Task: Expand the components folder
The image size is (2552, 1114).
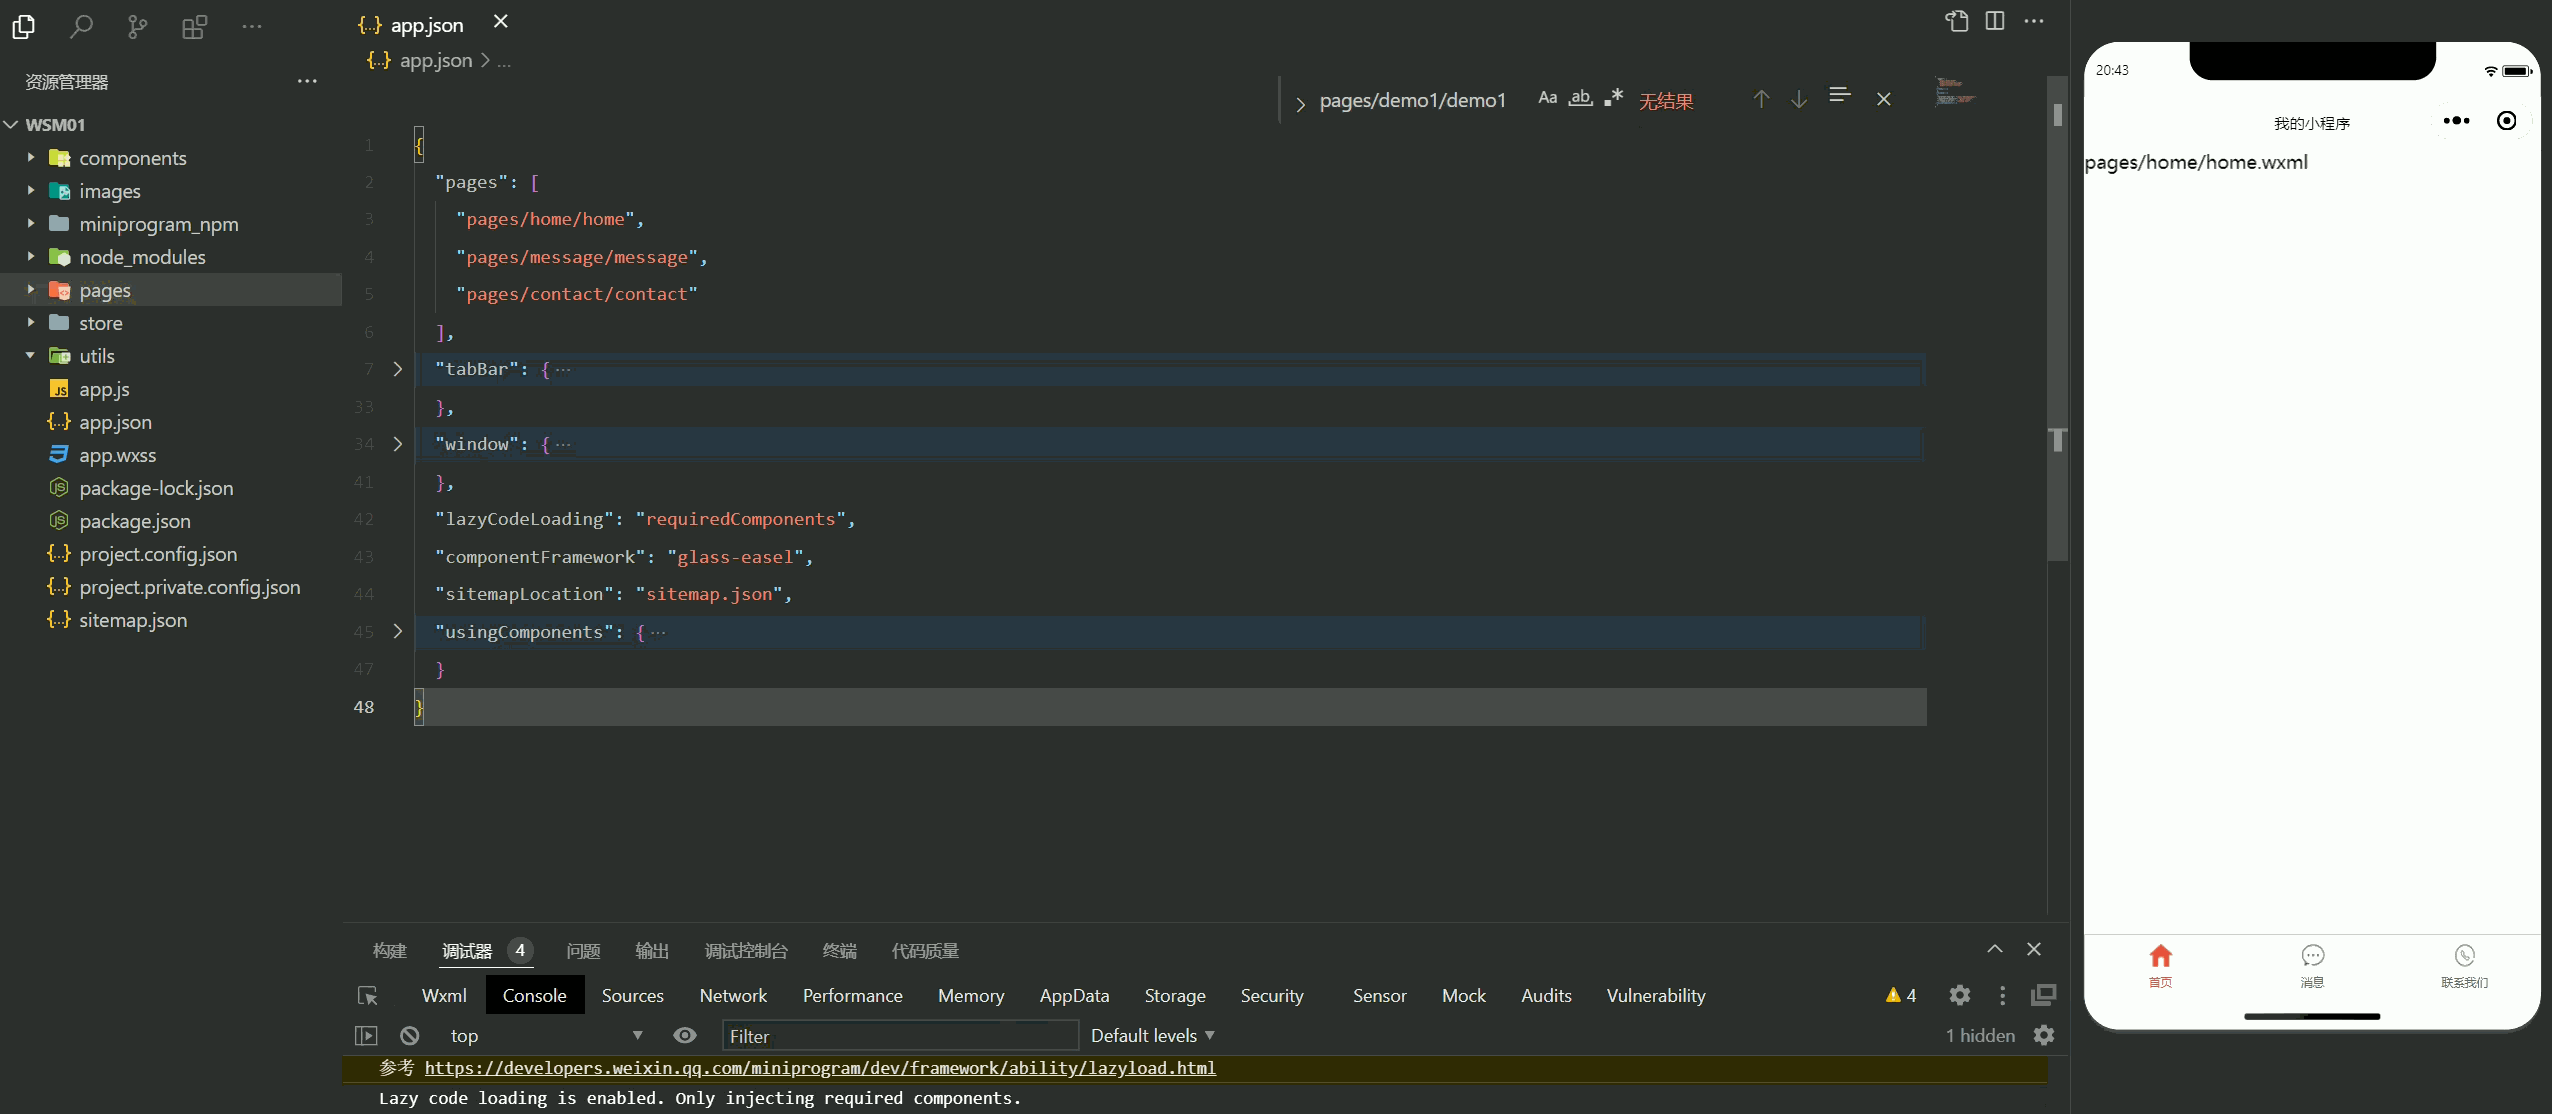Action: pos(132,158)
